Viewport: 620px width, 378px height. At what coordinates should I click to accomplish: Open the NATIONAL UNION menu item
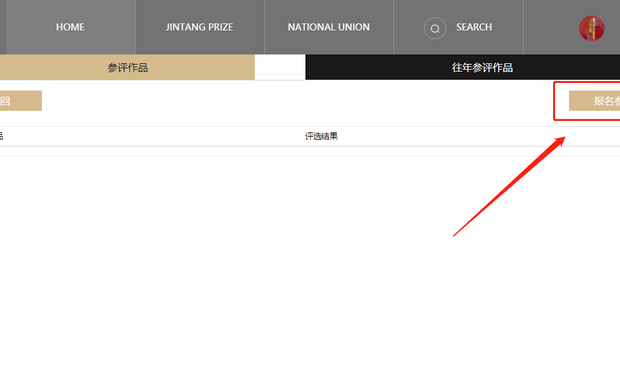coord(329,27)
